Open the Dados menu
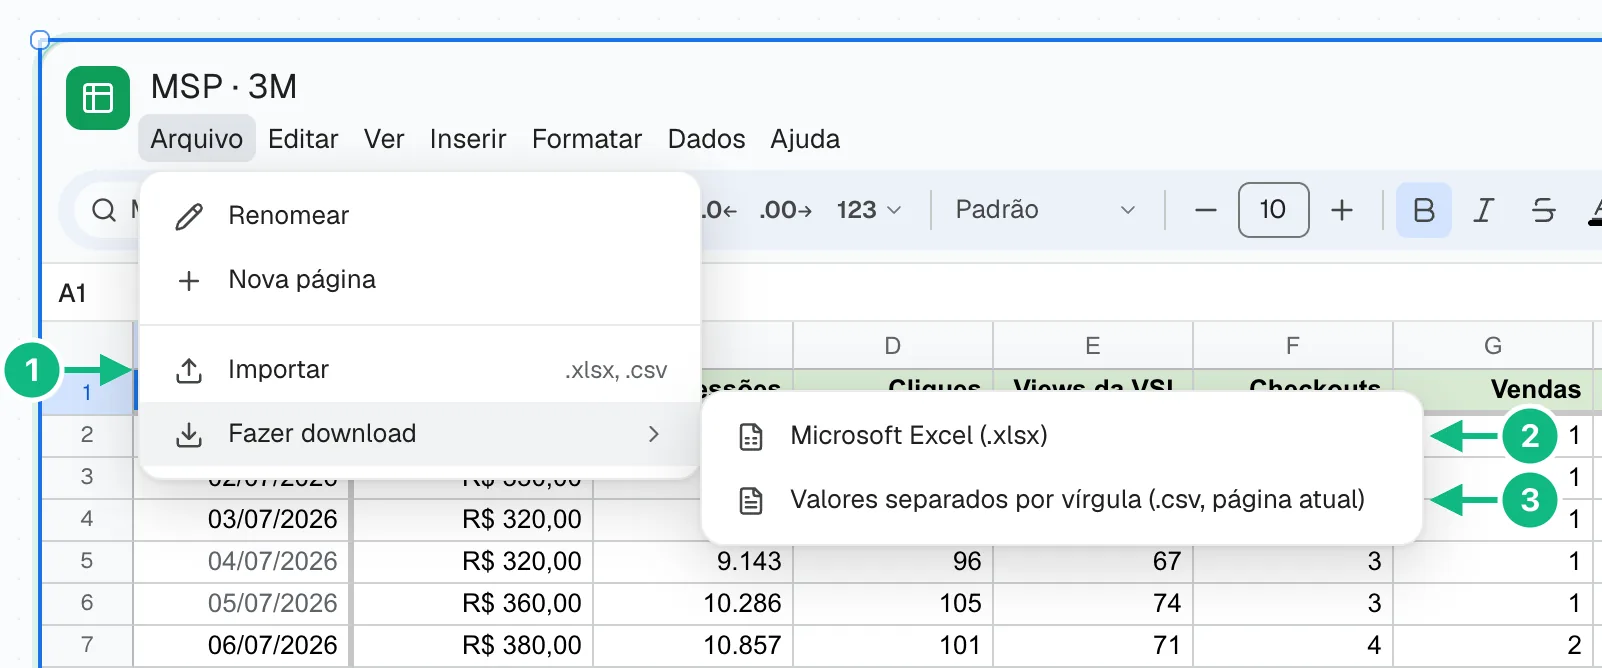 (706, 139)
